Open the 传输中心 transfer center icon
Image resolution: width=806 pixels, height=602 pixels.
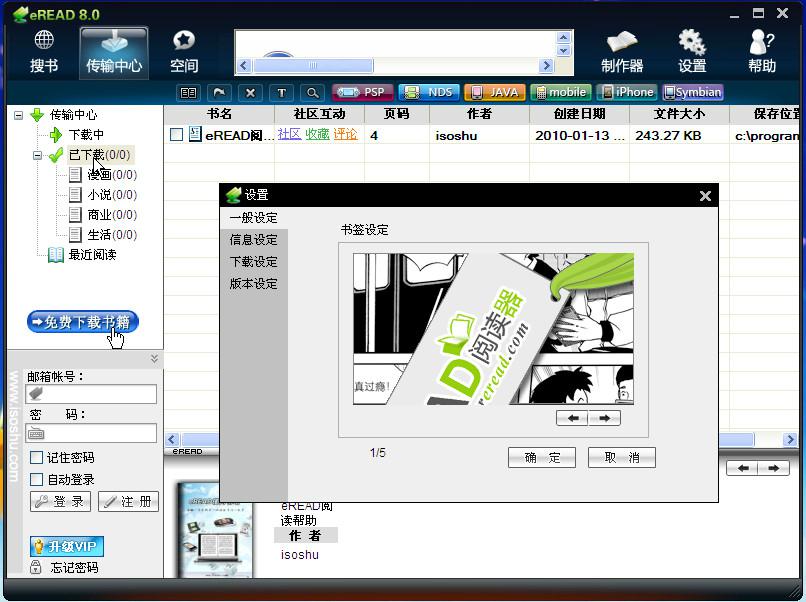tap(114, 53)
